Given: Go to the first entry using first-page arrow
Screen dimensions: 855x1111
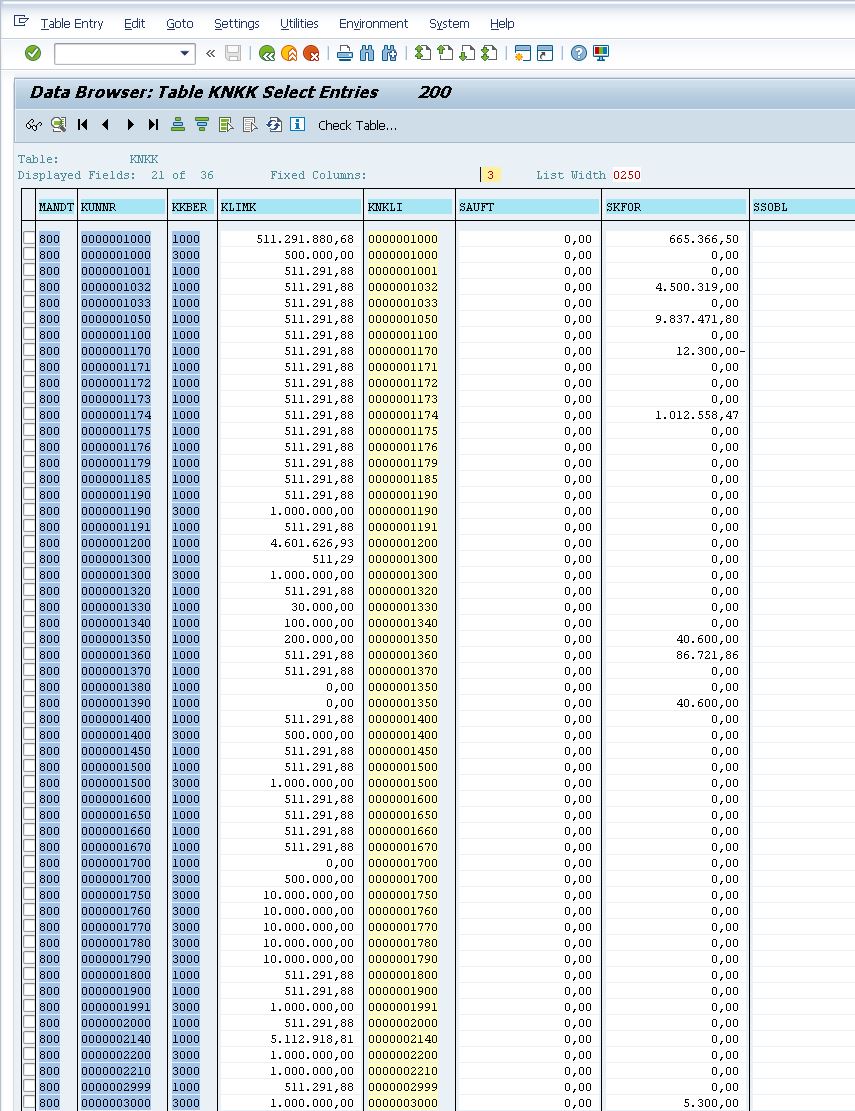Looking at the screenshot, I should (x=83, y=125).
